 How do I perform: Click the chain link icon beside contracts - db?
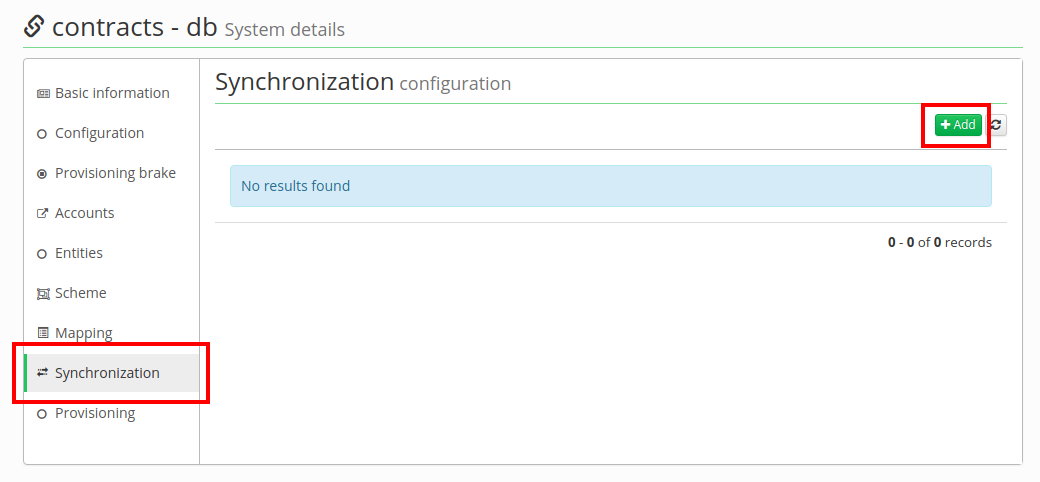tap(34, 27)
